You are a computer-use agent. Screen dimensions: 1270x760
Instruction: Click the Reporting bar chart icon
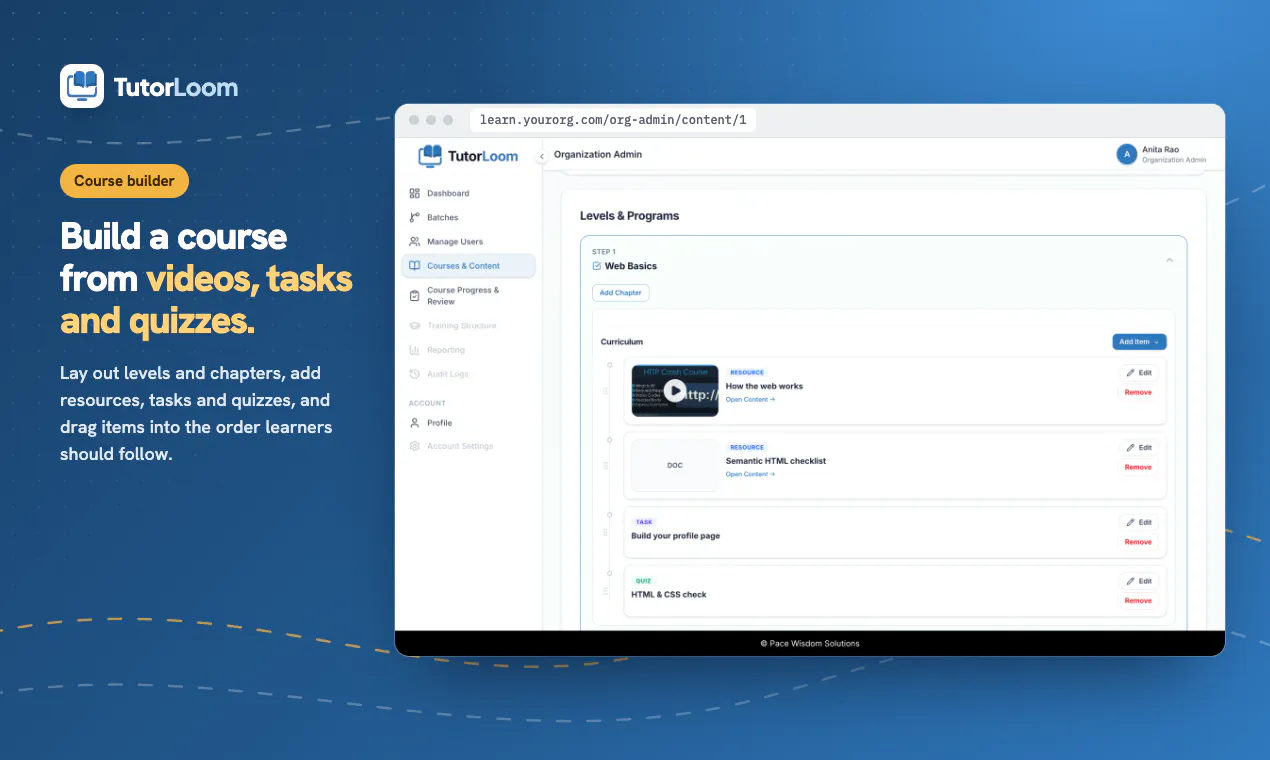415,350
